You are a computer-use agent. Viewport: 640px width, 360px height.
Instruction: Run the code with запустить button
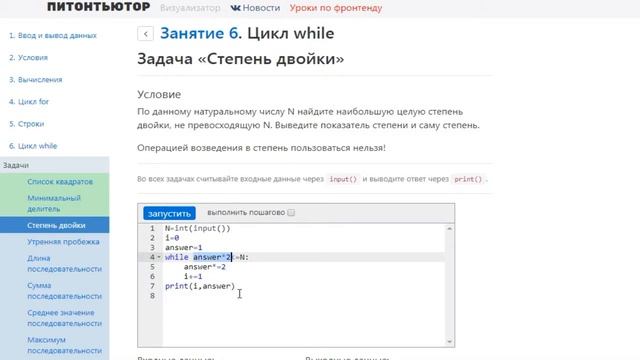coord(169,213)
